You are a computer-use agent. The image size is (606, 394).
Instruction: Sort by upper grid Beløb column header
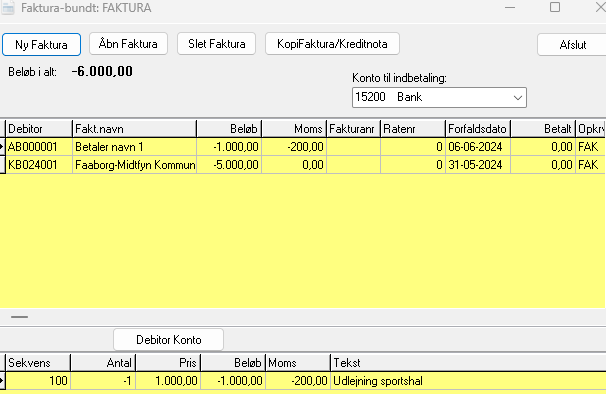tap(229, 129)
